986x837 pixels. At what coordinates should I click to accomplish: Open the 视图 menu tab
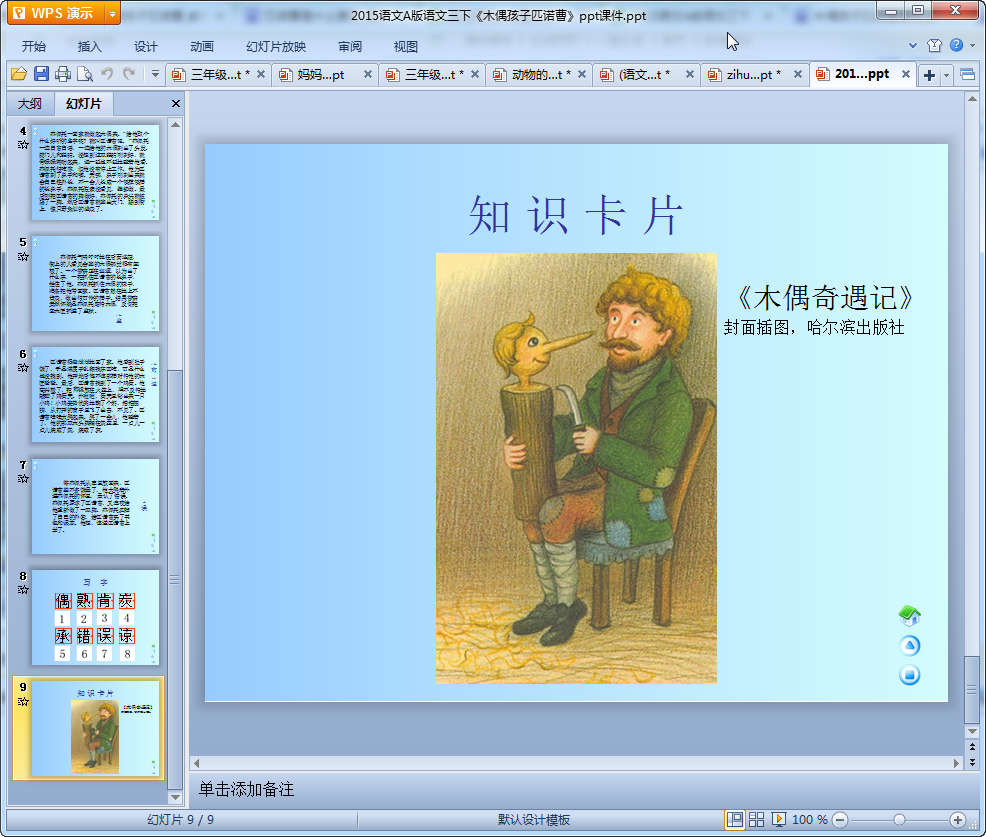406,47
